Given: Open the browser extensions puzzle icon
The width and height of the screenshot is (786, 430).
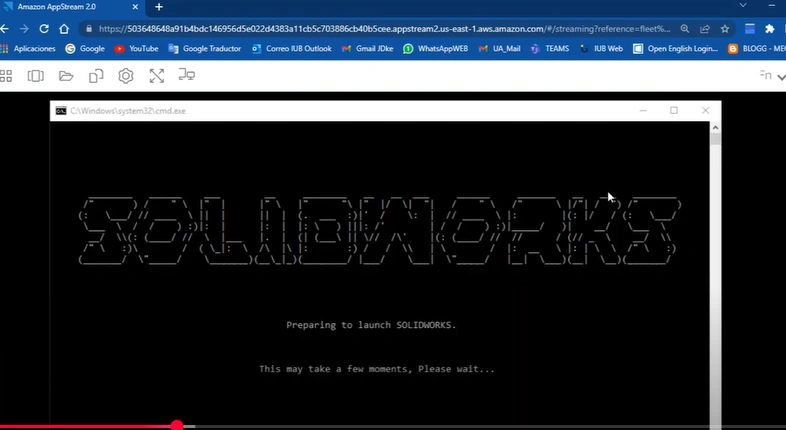Looking at the screenshot, I should [x=770, y=29].
